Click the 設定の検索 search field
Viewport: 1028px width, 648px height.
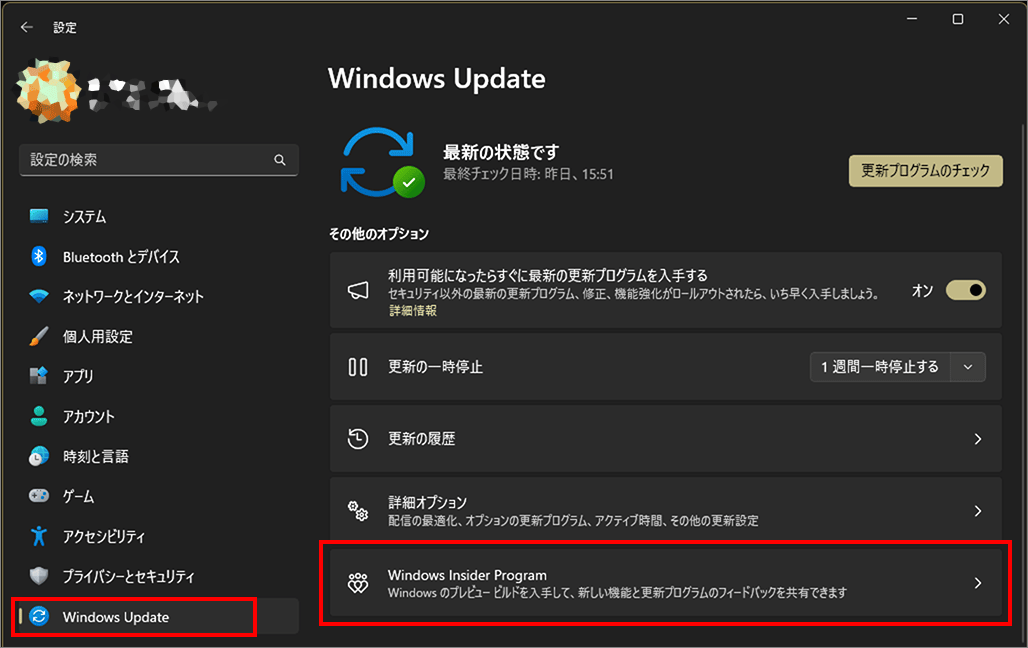coord(159,160)
